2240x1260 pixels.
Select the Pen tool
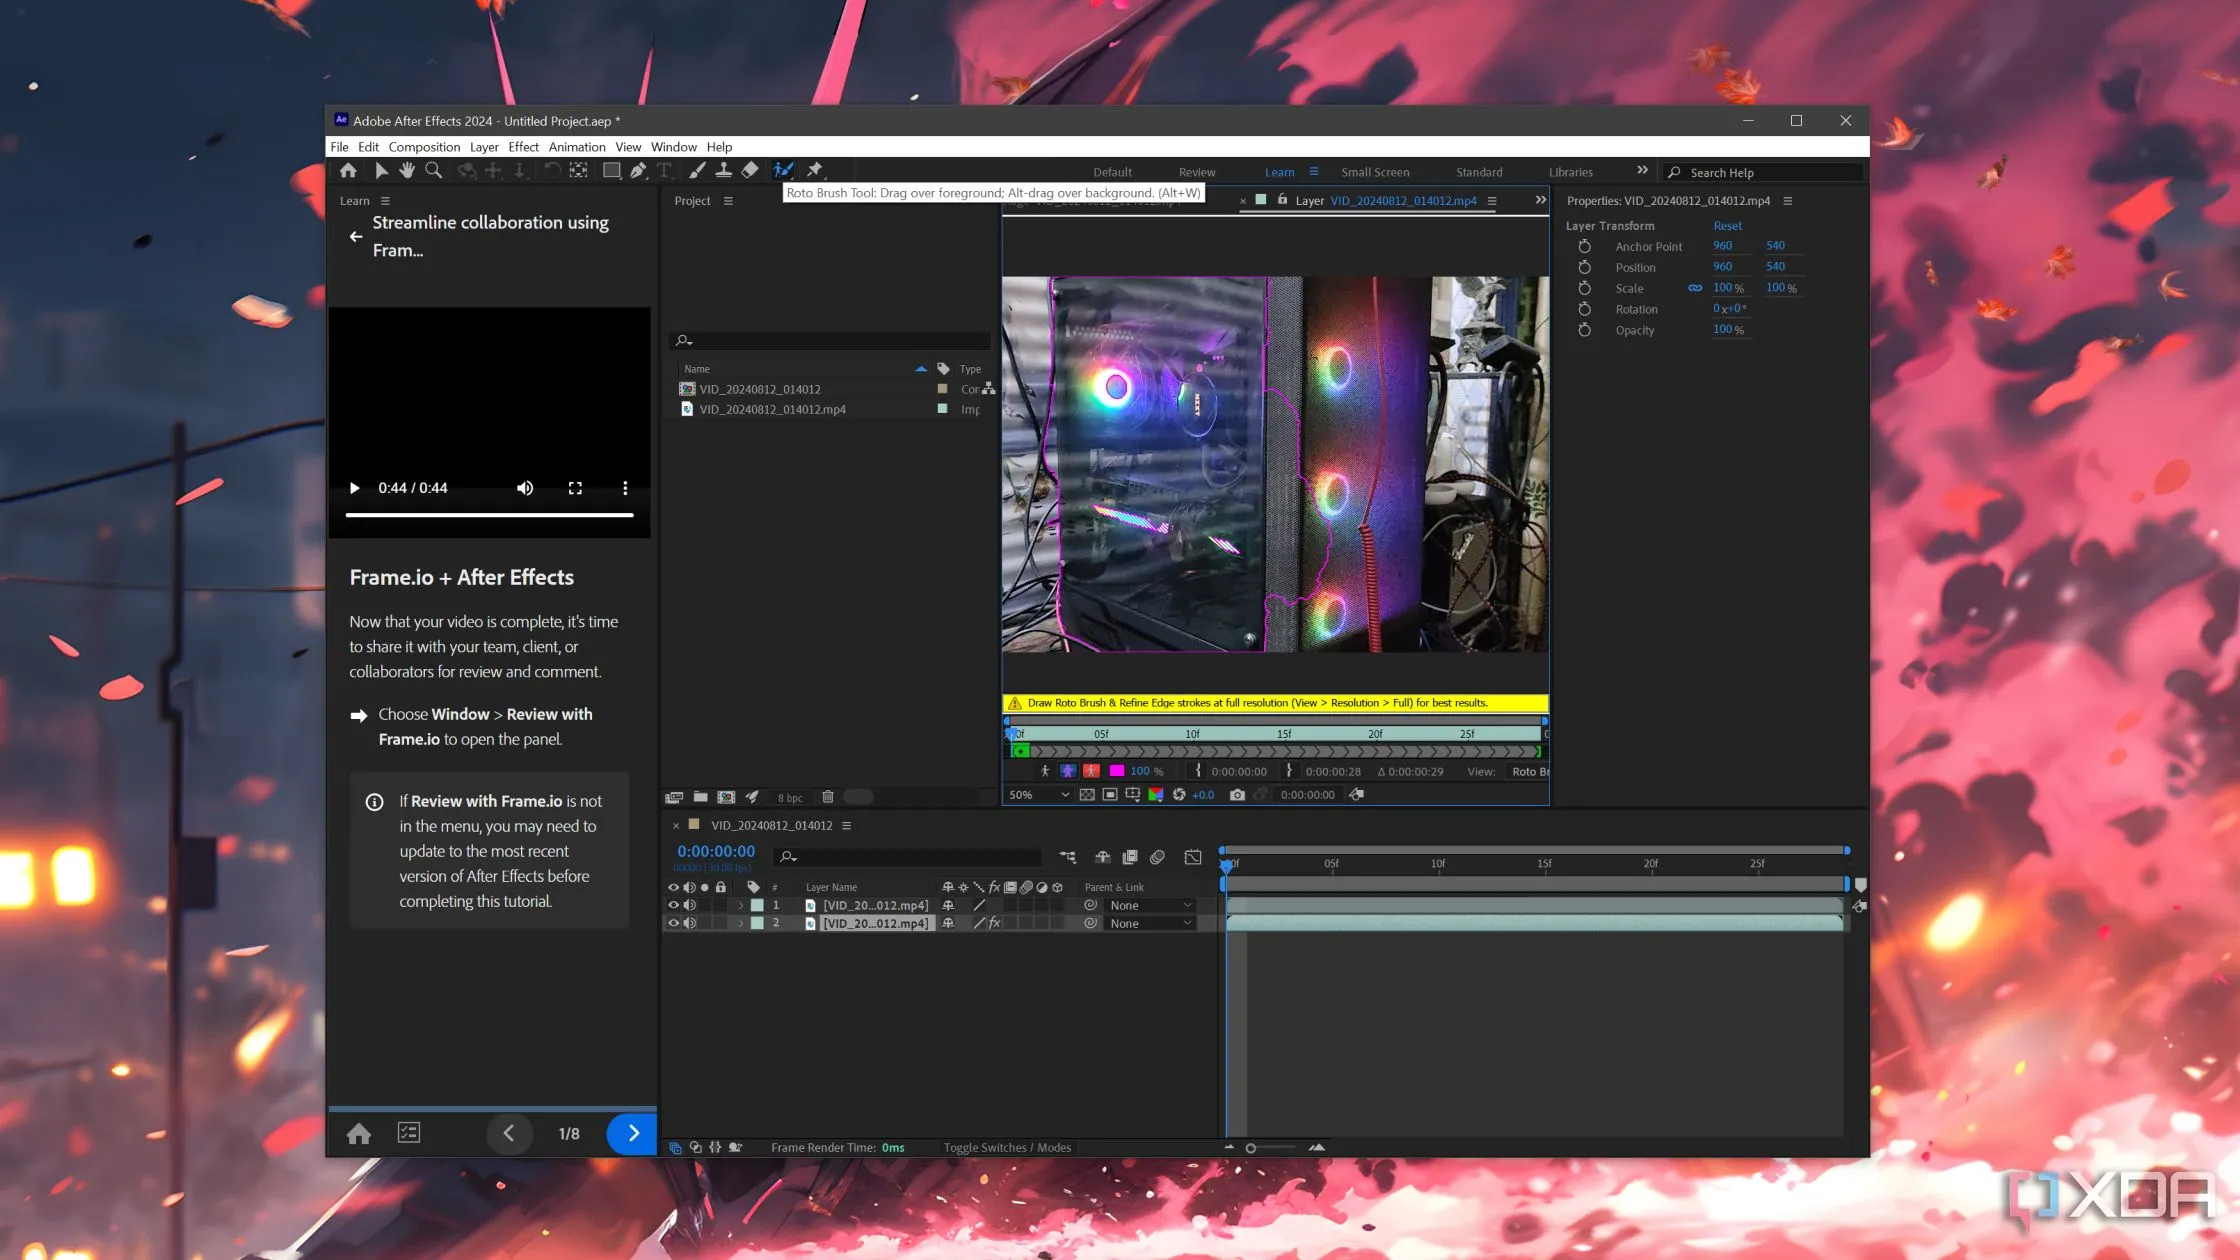pyautogui.click(x=638, y=171)
